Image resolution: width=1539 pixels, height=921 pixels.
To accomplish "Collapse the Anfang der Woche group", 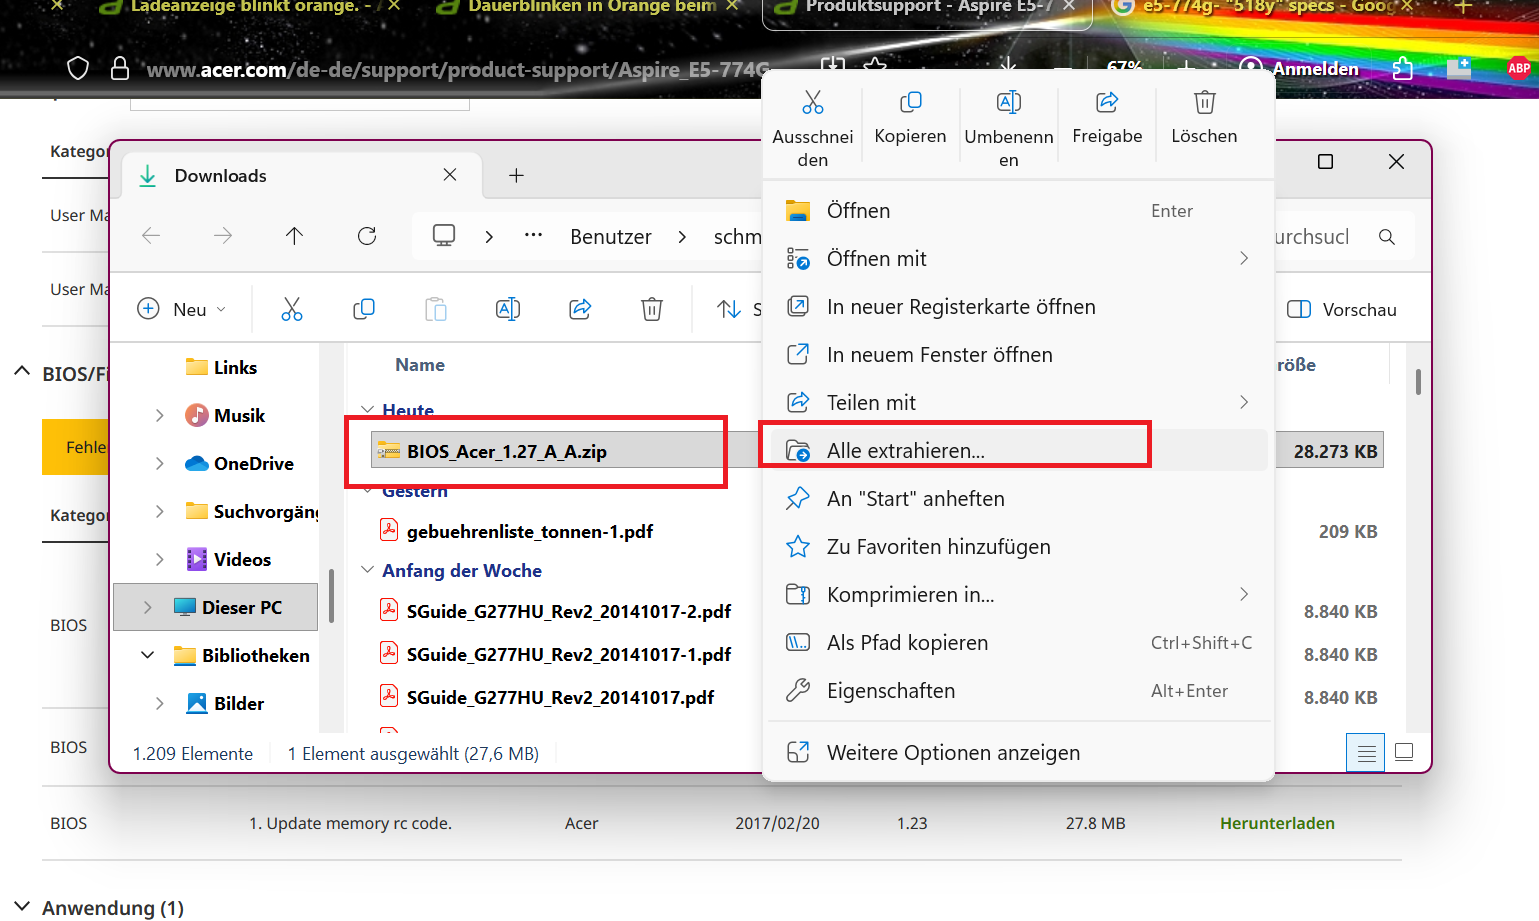I will [367, 570].
